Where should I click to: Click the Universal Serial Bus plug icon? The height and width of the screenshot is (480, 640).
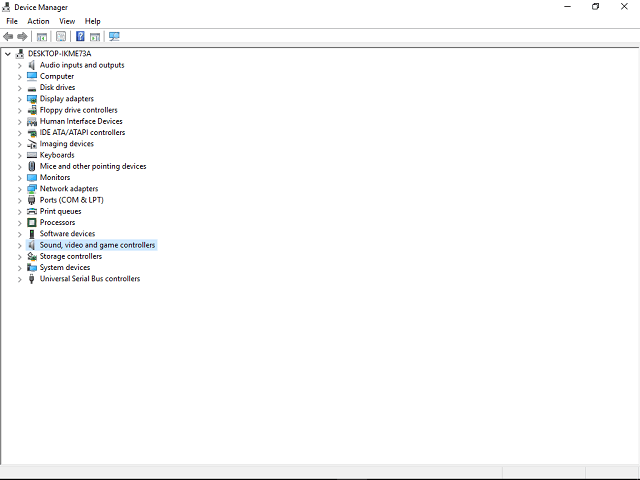(x=32, y=279)
